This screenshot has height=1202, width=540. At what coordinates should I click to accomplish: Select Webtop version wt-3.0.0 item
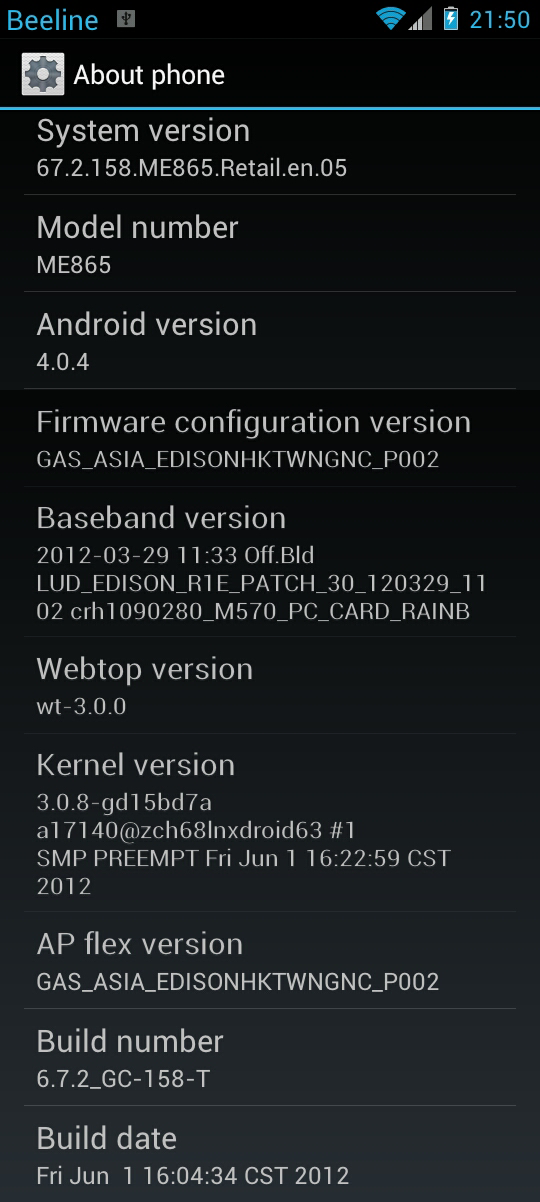coord(270,685)
